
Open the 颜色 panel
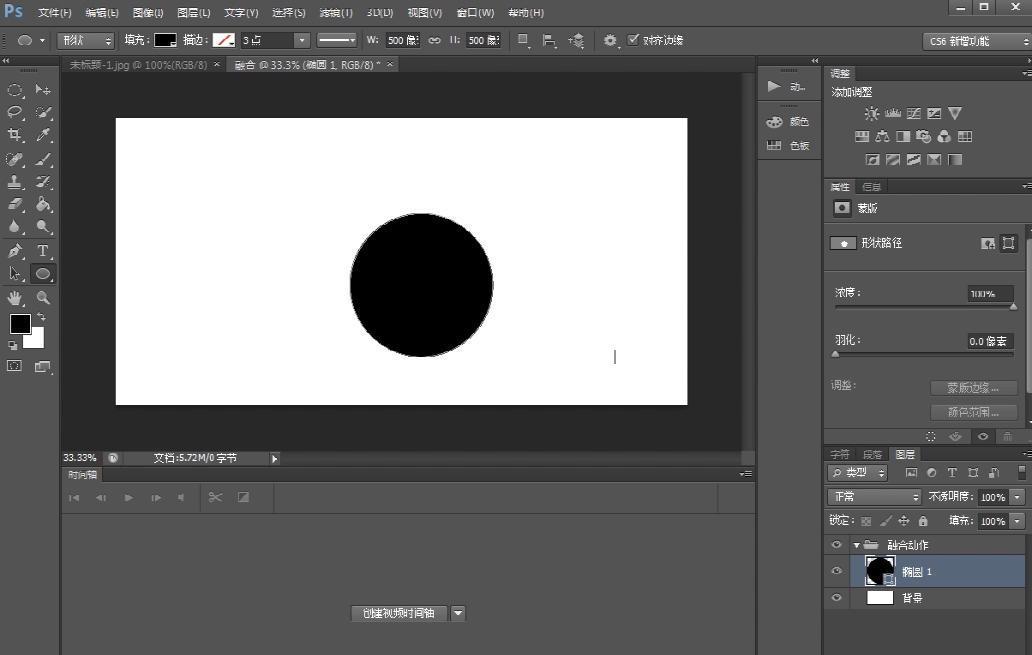(788, 122)
